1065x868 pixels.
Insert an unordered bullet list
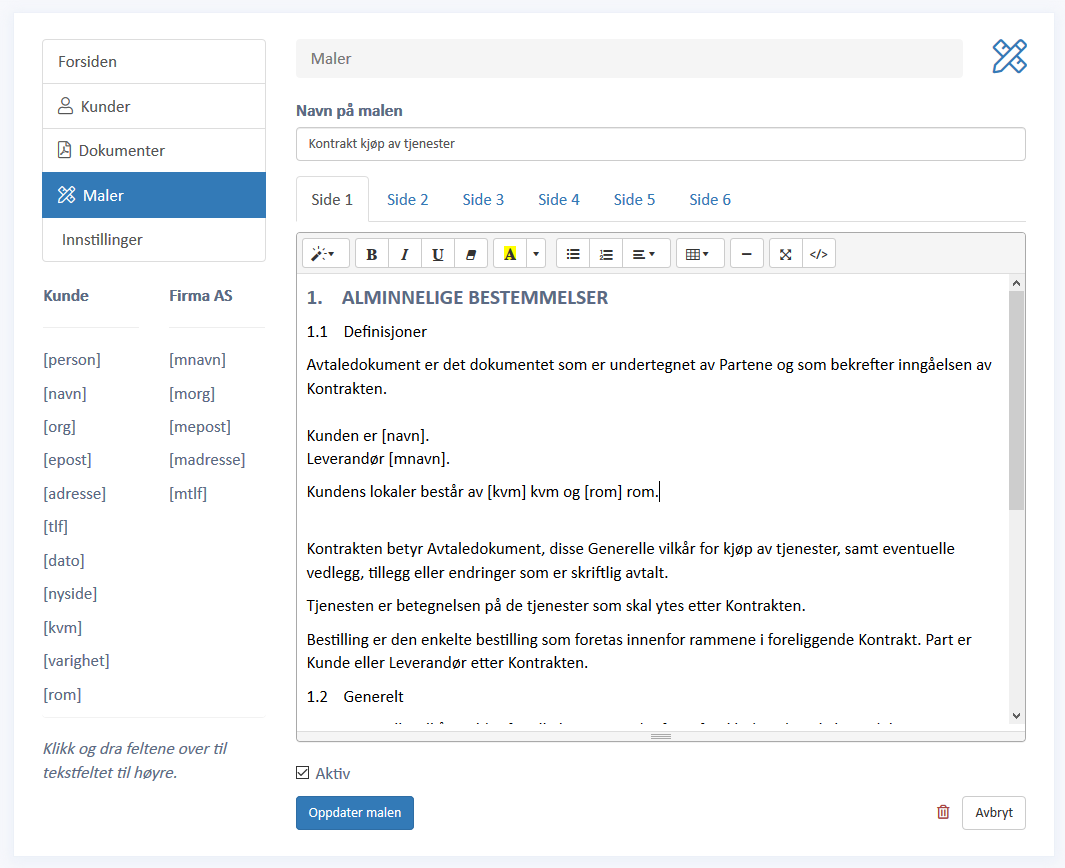pos(573,254)
